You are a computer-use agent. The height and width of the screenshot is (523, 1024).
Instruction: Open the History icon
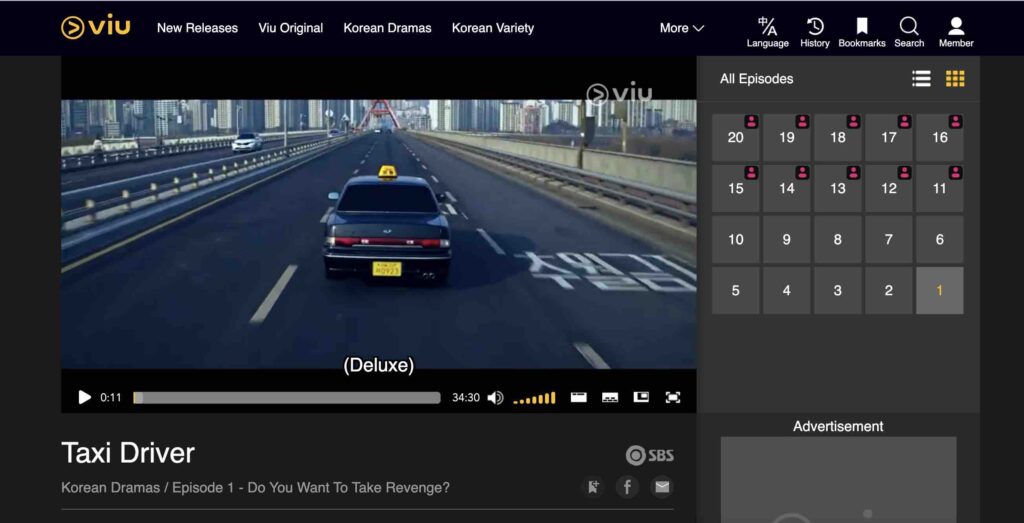pyautogui.click(x=814, y=32)
